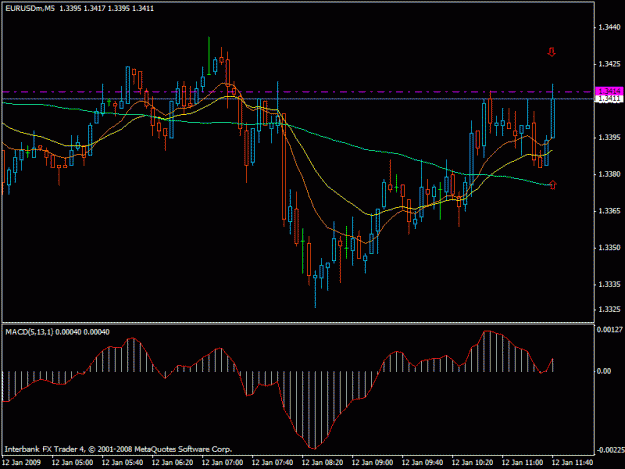Screen dimensions: 625x469
Task: Click the 12 Jan 06:20 time label
Action: point(173,462)
